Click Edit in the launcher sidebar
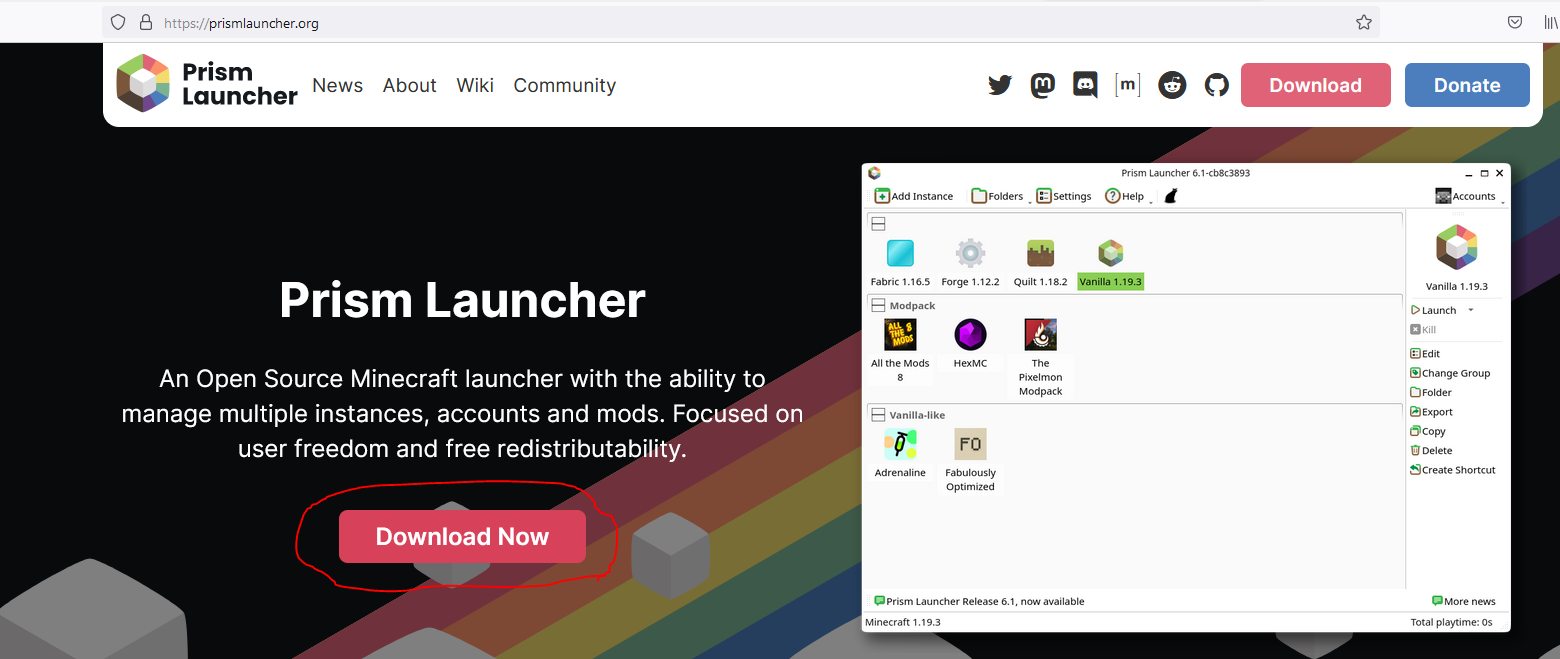The height and width of the screenshot is (659, 1560). (1425, 354)
